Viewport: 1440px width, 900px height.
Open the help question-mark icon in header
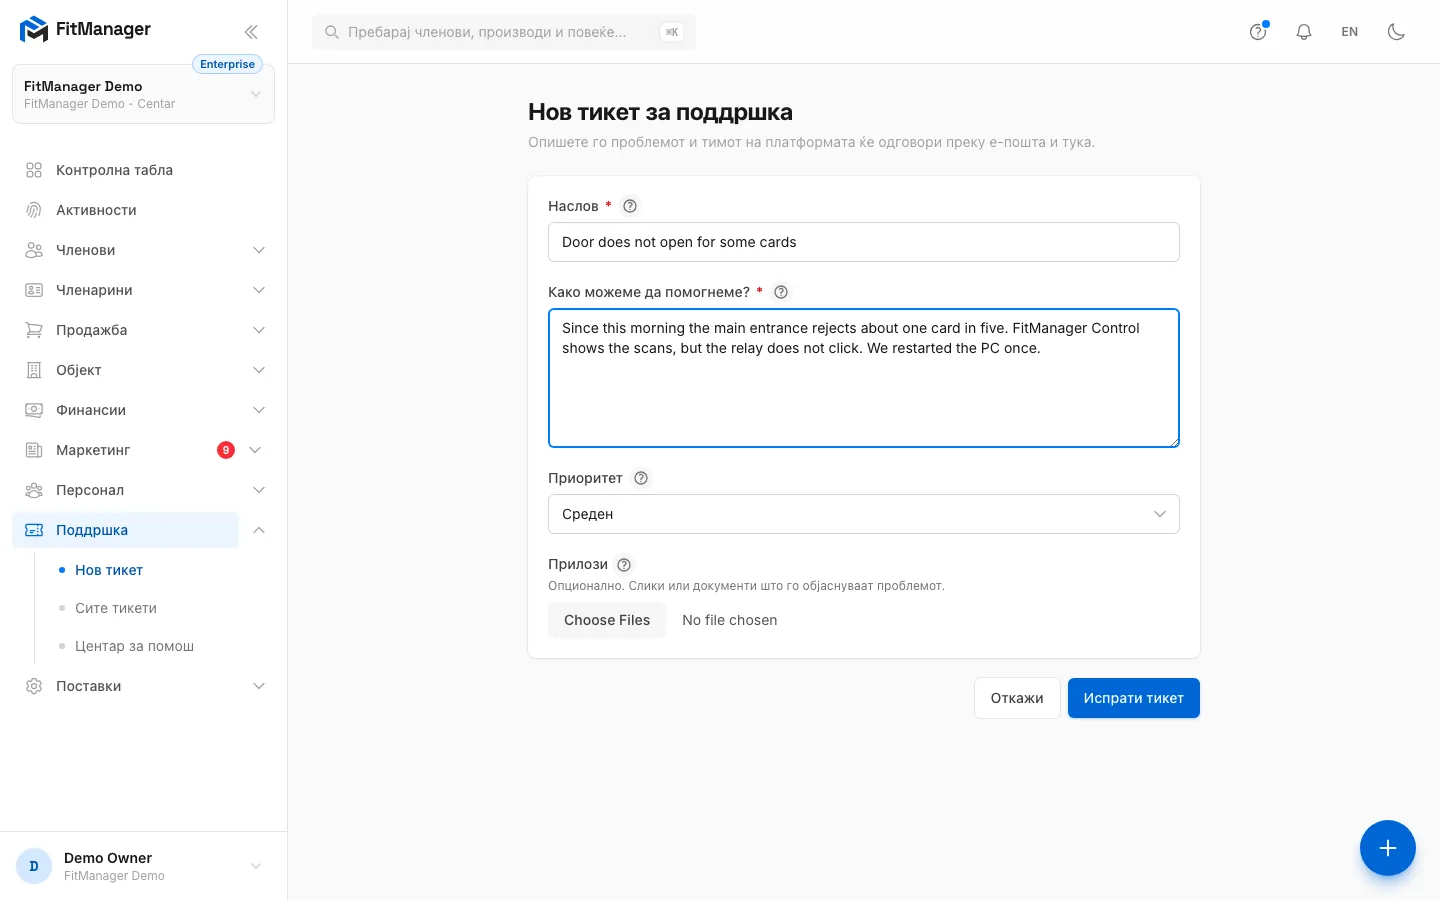coord(1258,31)
